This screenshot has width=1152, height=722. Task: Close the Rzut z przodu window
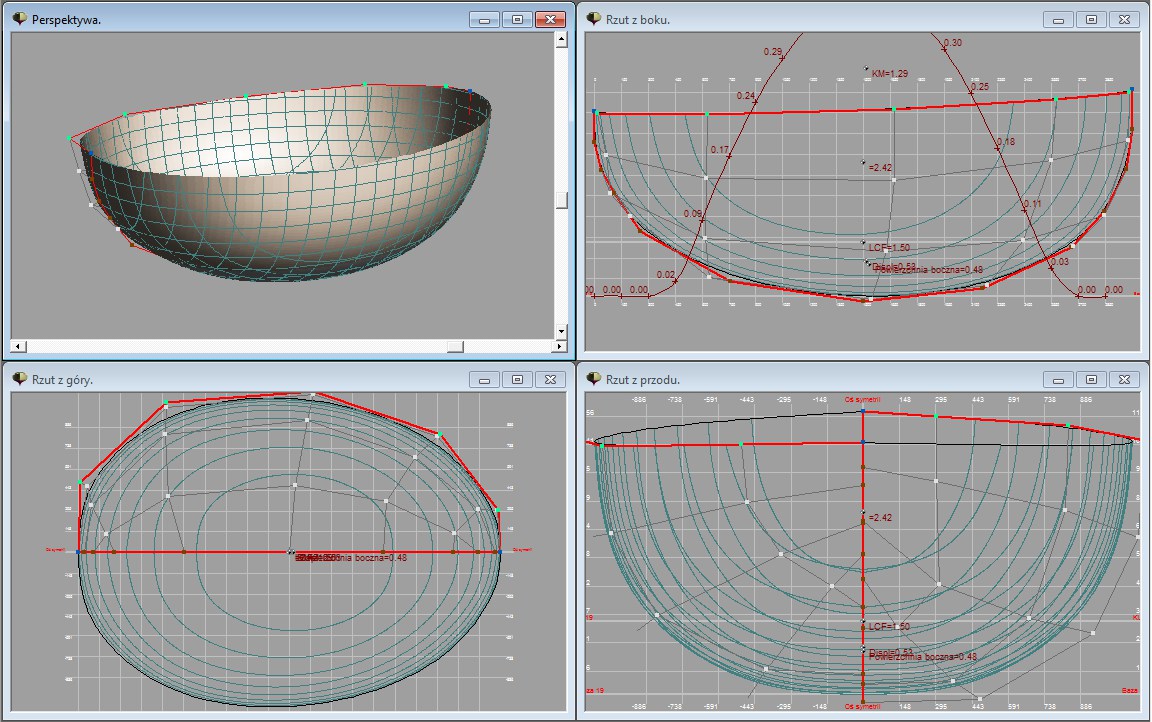pyautogui.click(x=1125, y=380)
